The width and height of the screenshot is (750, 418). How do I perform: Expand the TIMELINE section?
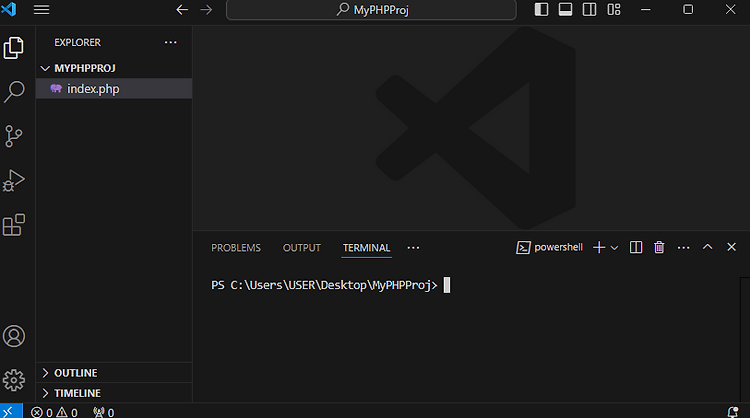click(x=114, y=393)
